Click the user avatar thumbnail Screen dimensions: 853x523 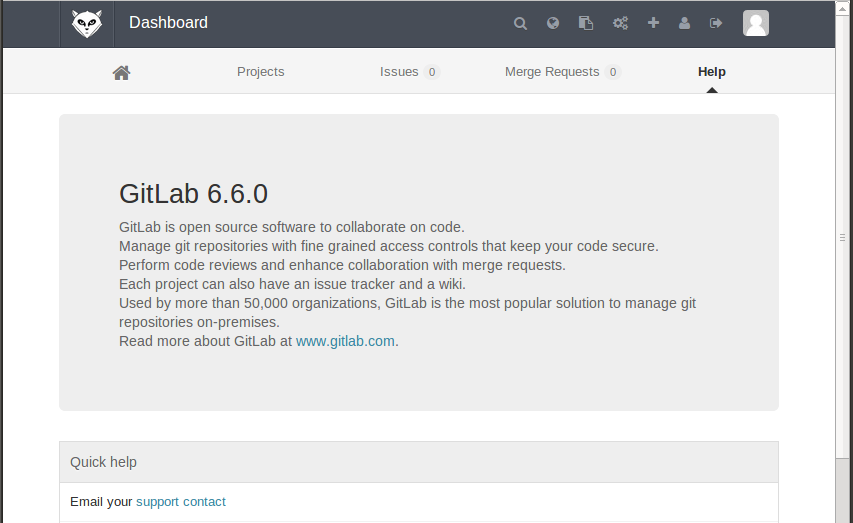pyautogui.click(x=756, y=23)
